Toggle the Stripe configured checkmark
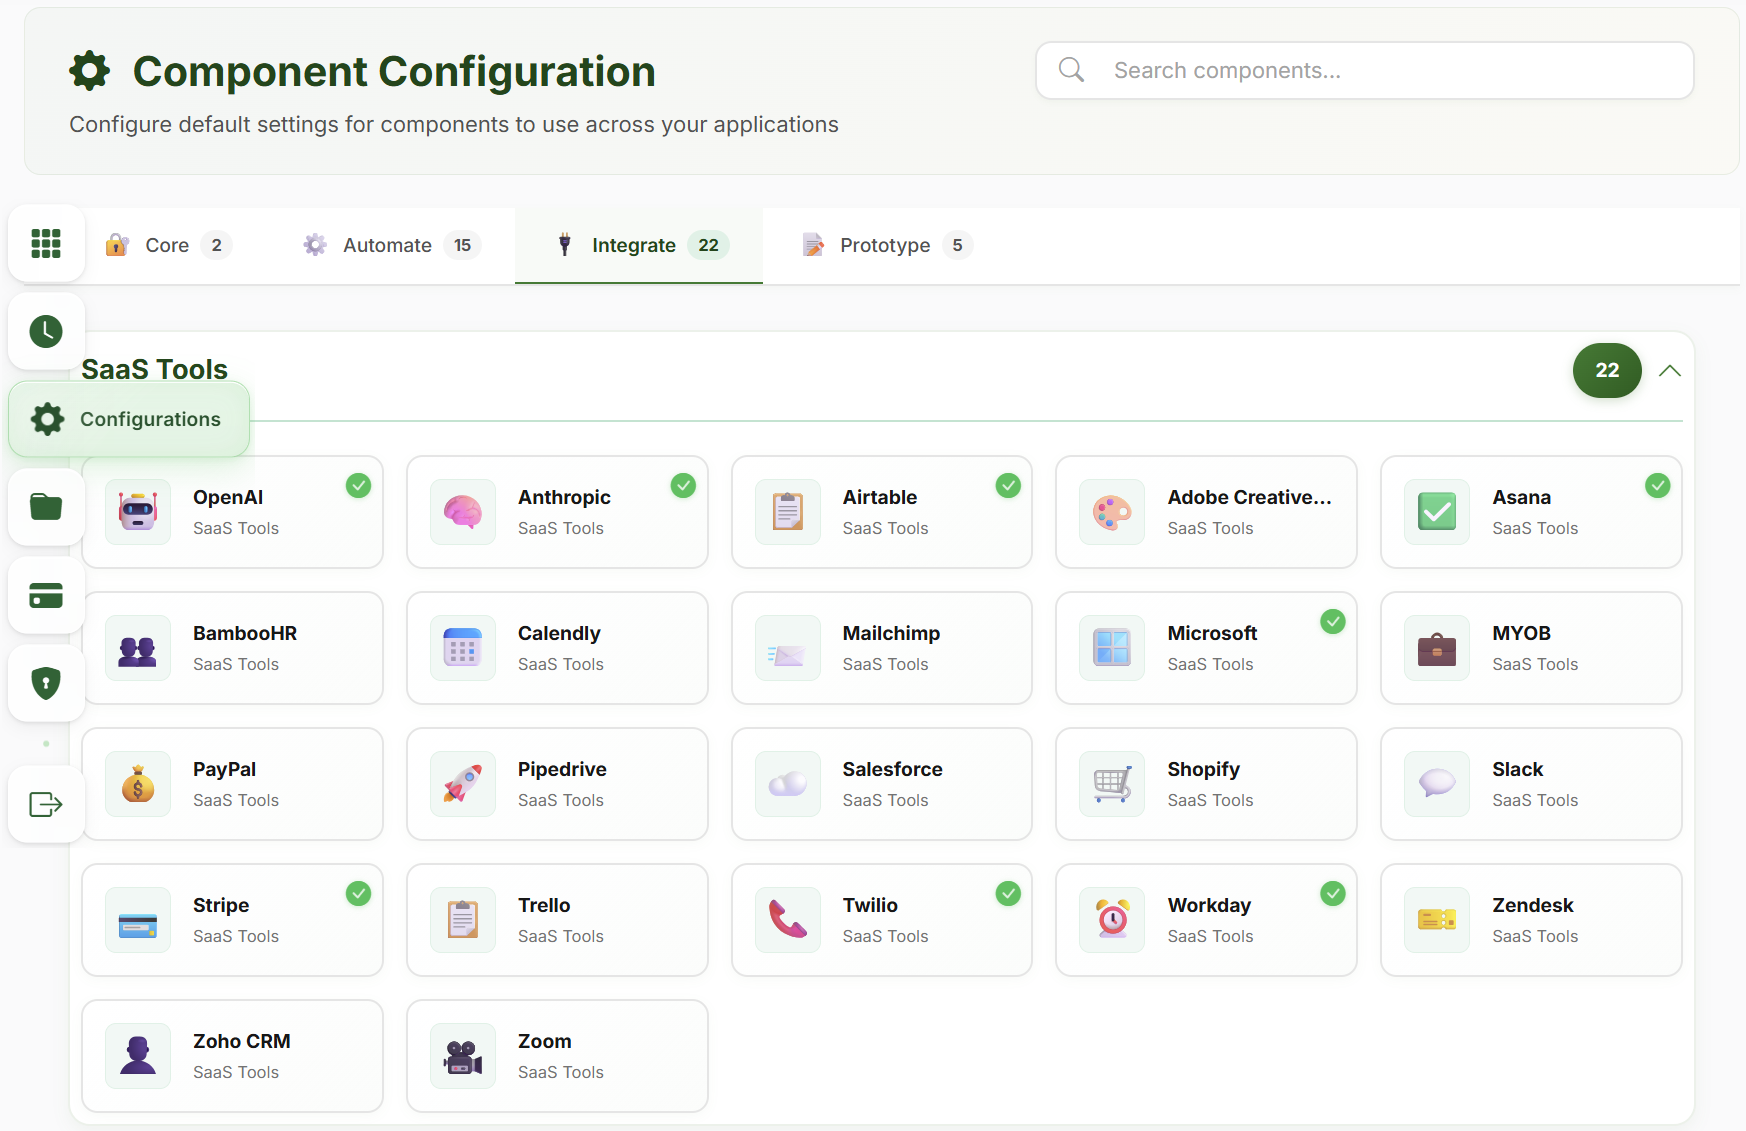The height and width of the screenshot is (1131, 1746). point(358,893)
